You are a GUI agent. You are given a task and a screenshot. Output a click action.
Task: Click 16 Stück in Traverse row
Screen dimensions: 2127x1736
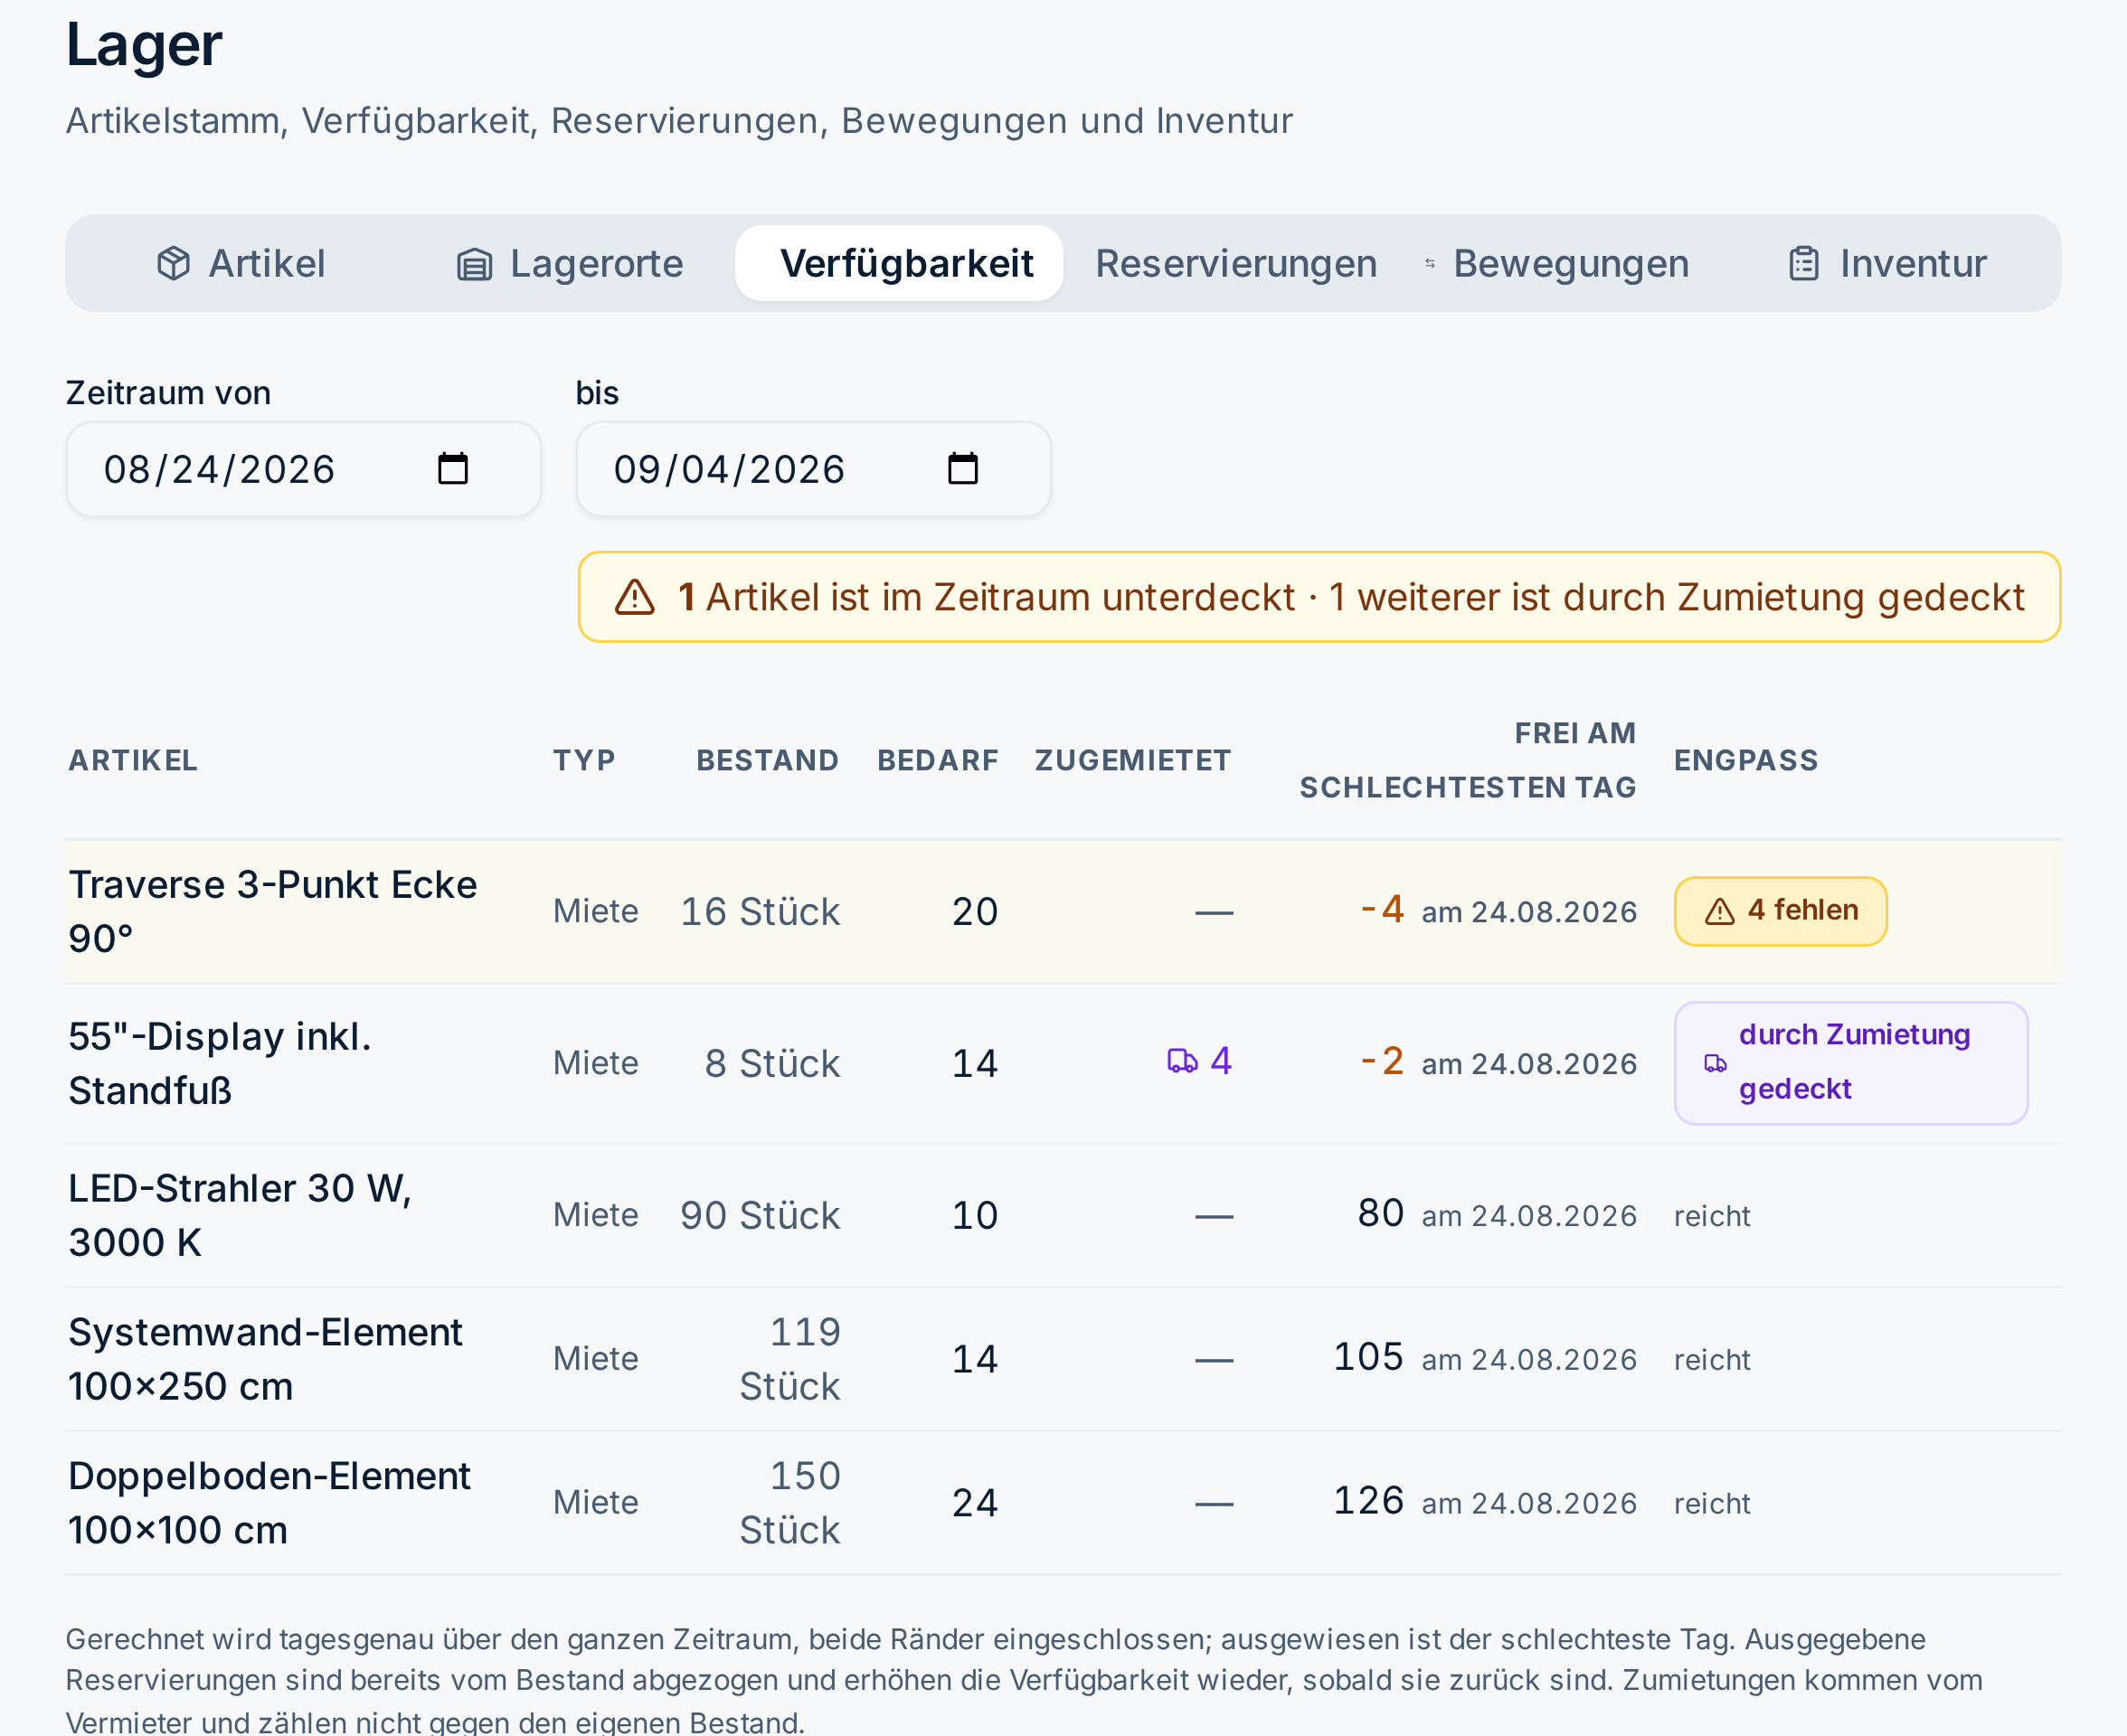pyautogui.click(x=760, y=911)
